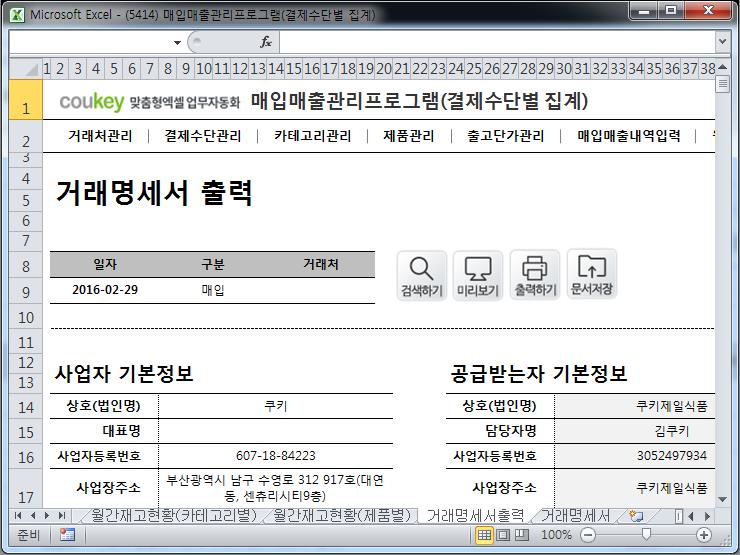The height and width of the screenshot is (555, 740).
Task: Select the 거래명세서출력 sheet tab
Action: (475, 515)
